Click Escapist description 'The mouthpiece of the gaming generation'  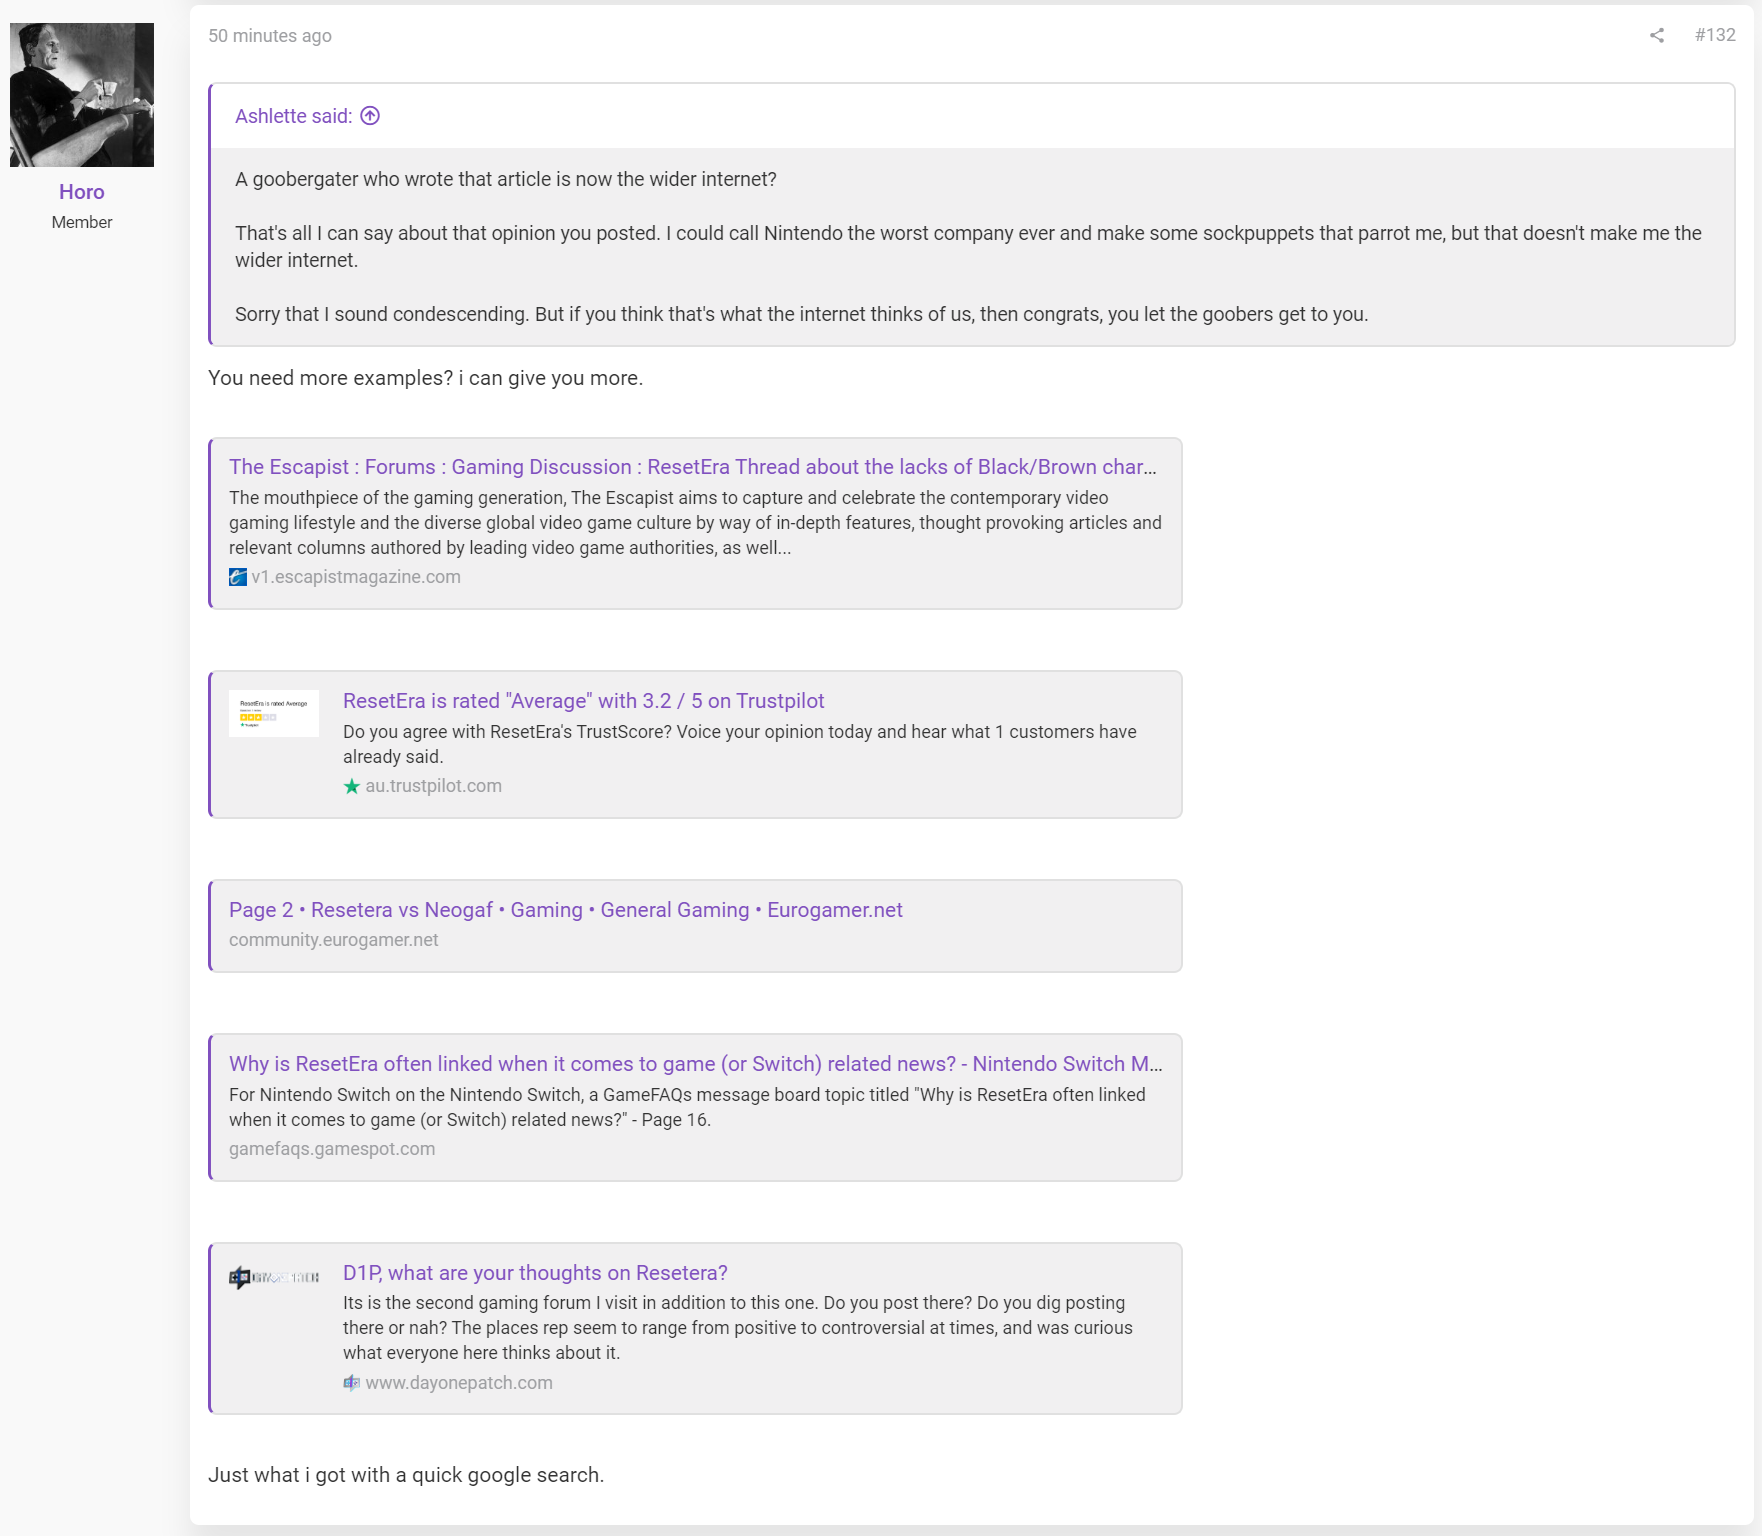(696, 523)
